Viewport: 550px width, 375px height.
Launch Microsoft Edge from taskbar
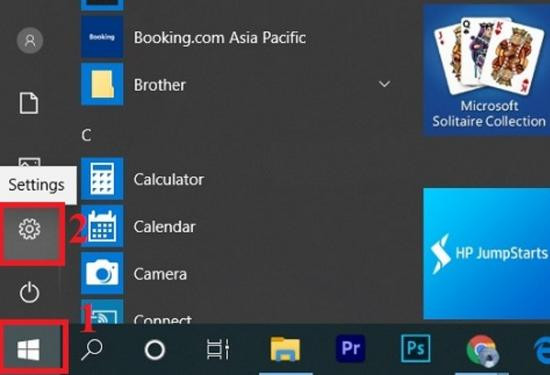pos(542,351)
